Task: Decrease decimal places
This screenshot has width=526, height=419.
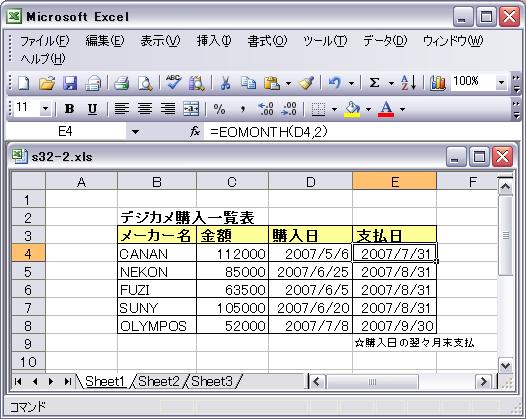Action: [289, 109]
